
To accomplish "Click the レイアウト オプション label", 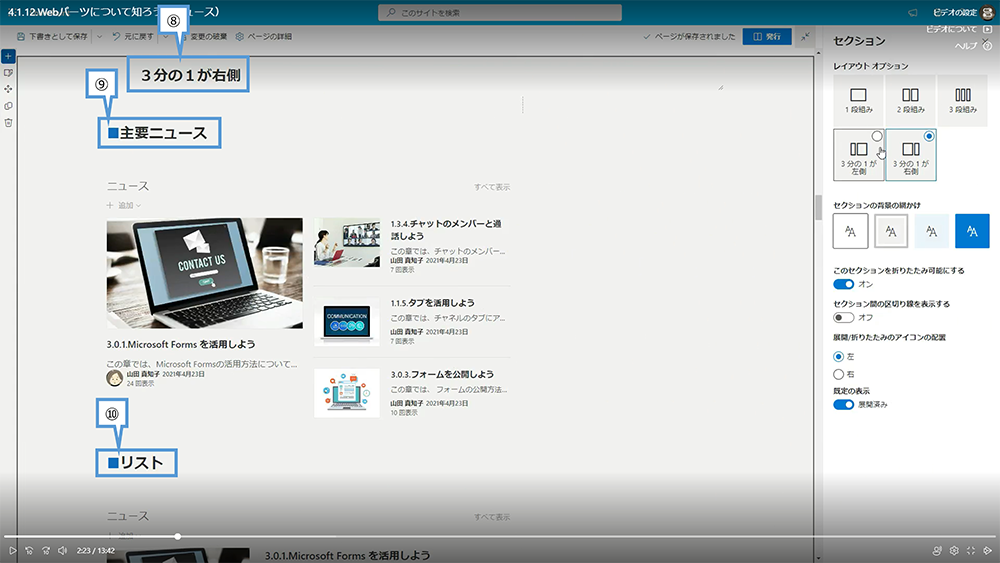I will click(x=871, y=66).
